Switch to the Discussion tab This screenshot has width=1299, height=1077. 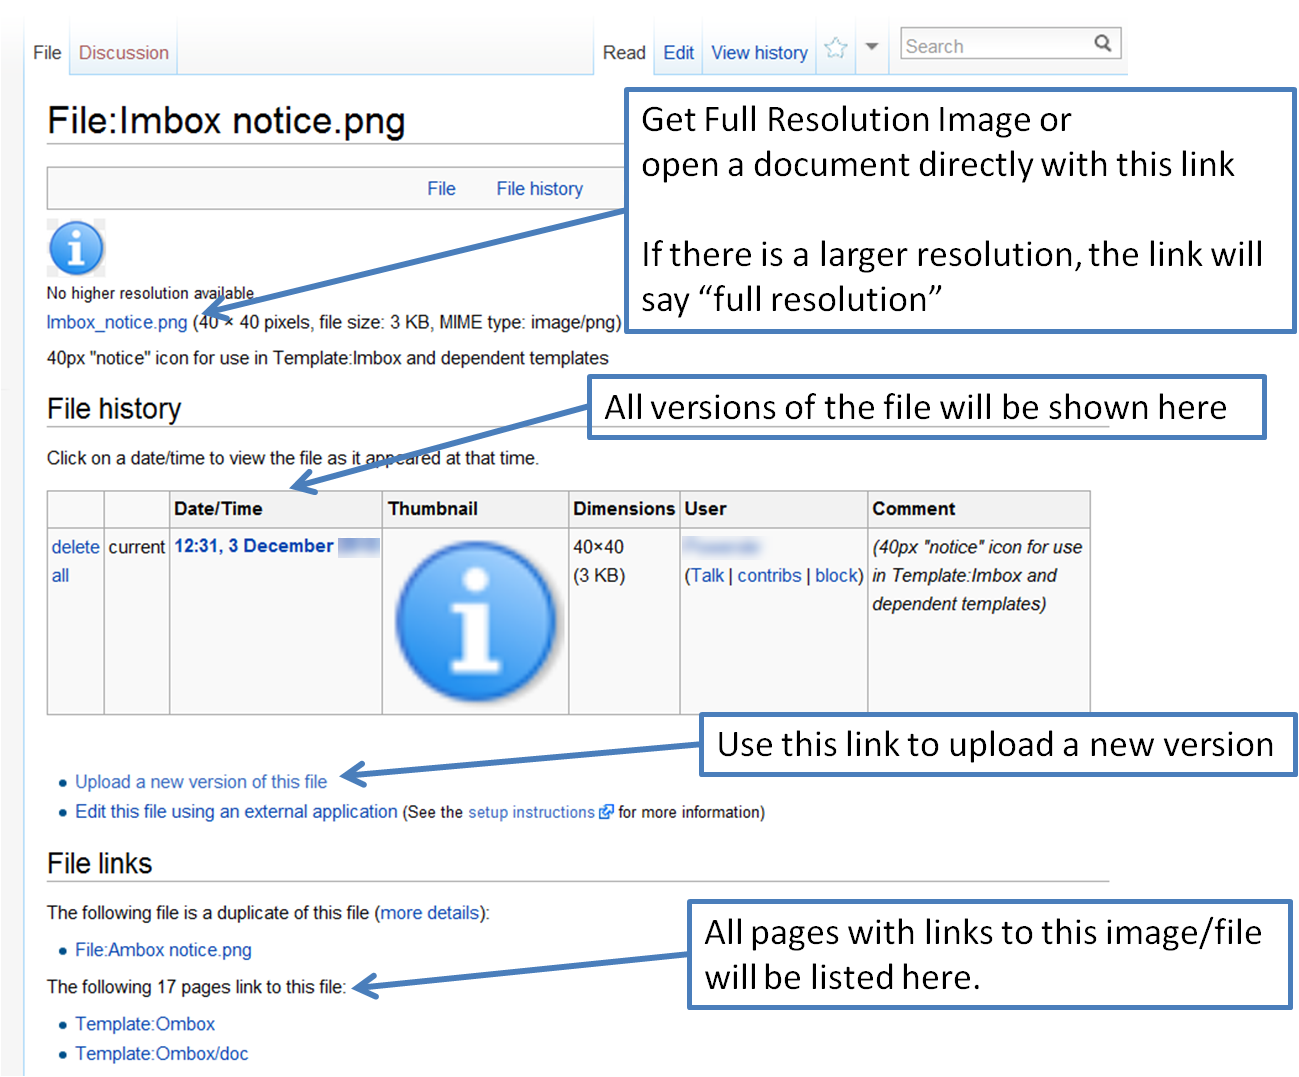pyautogui.click(x=124, y=53)
